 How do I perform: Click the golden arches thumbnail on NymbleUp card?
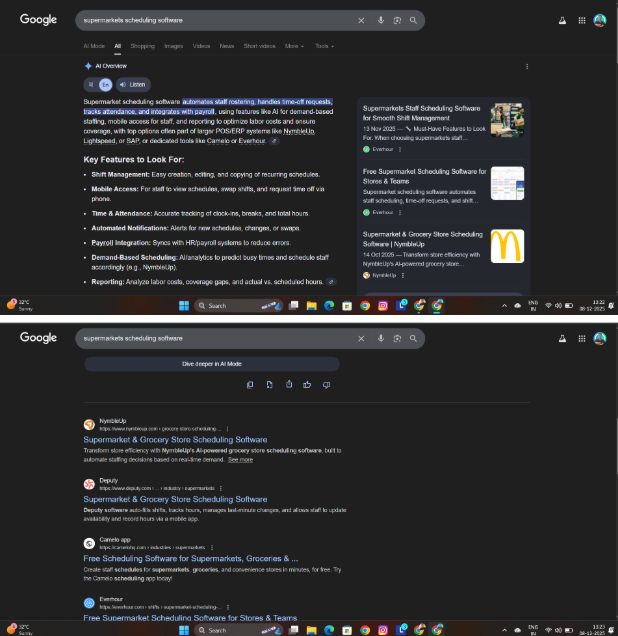[x=507, y=246]
